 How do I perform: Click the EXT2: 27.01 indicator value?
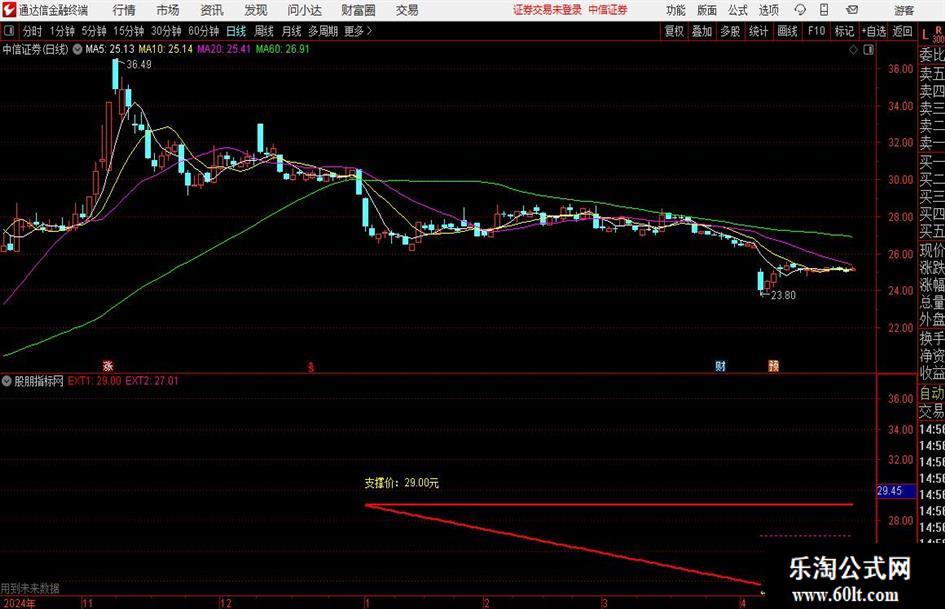coord(152,381)
